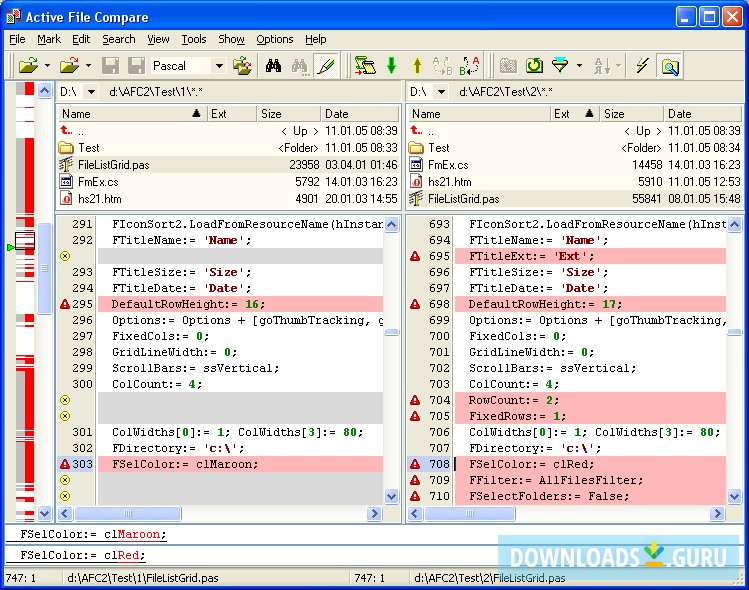Viewport: 749px width, 590px height.
Task: Click warning marker on left line 295
Action: pos(65,304)
